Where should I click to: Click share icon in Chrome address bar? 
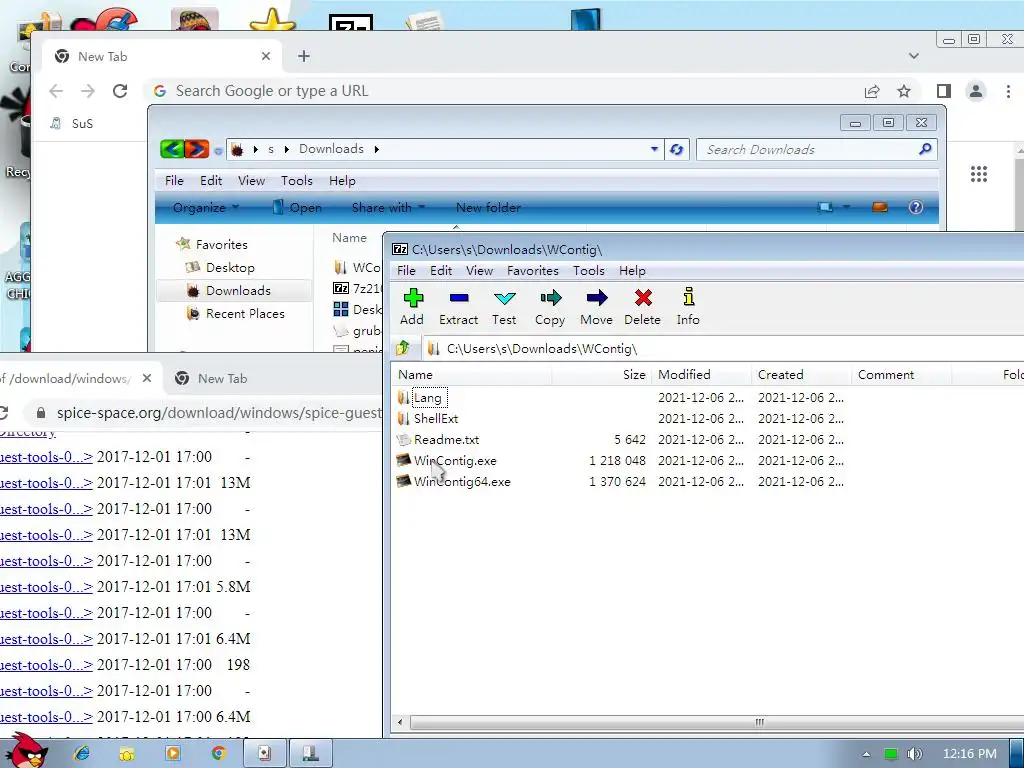pyautogui.click(x=872, y=91)
